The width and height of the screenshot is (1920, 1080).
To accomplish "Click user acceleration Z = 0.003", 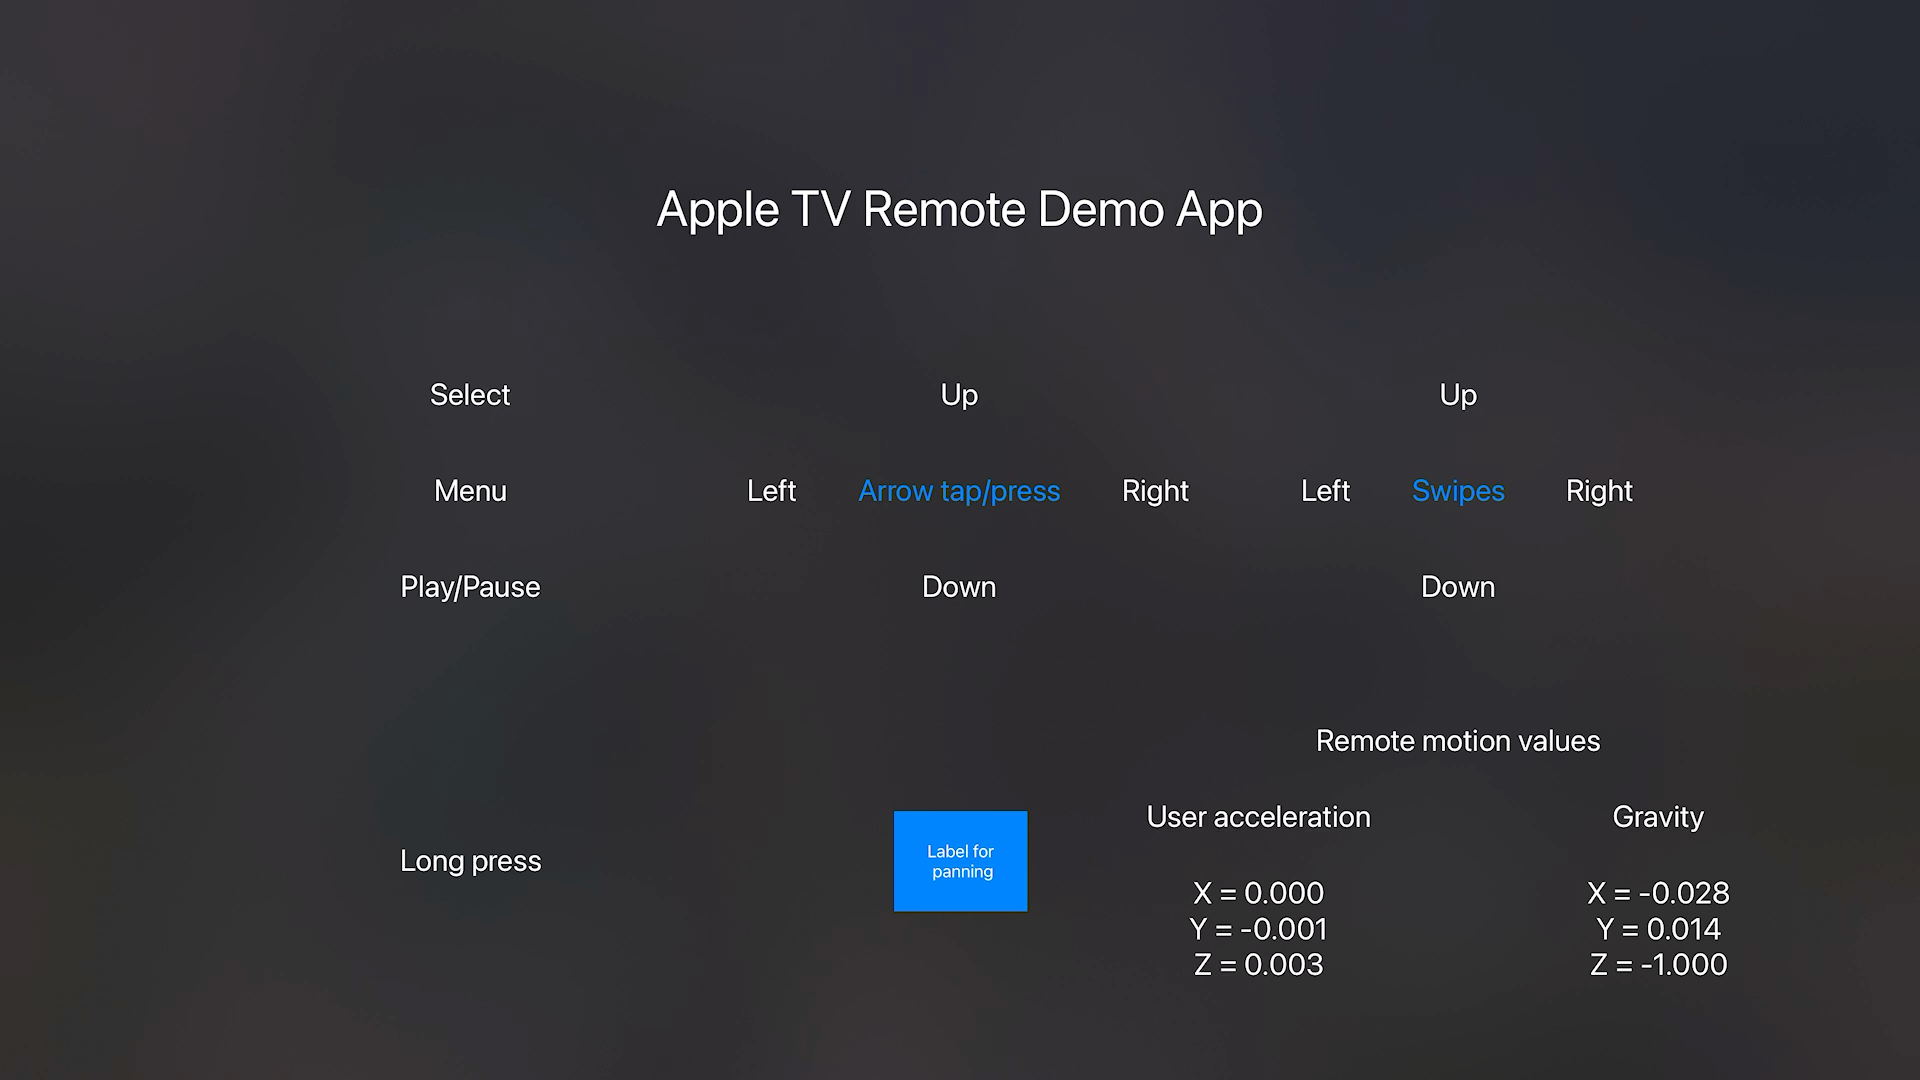I will click(1258, 965).
